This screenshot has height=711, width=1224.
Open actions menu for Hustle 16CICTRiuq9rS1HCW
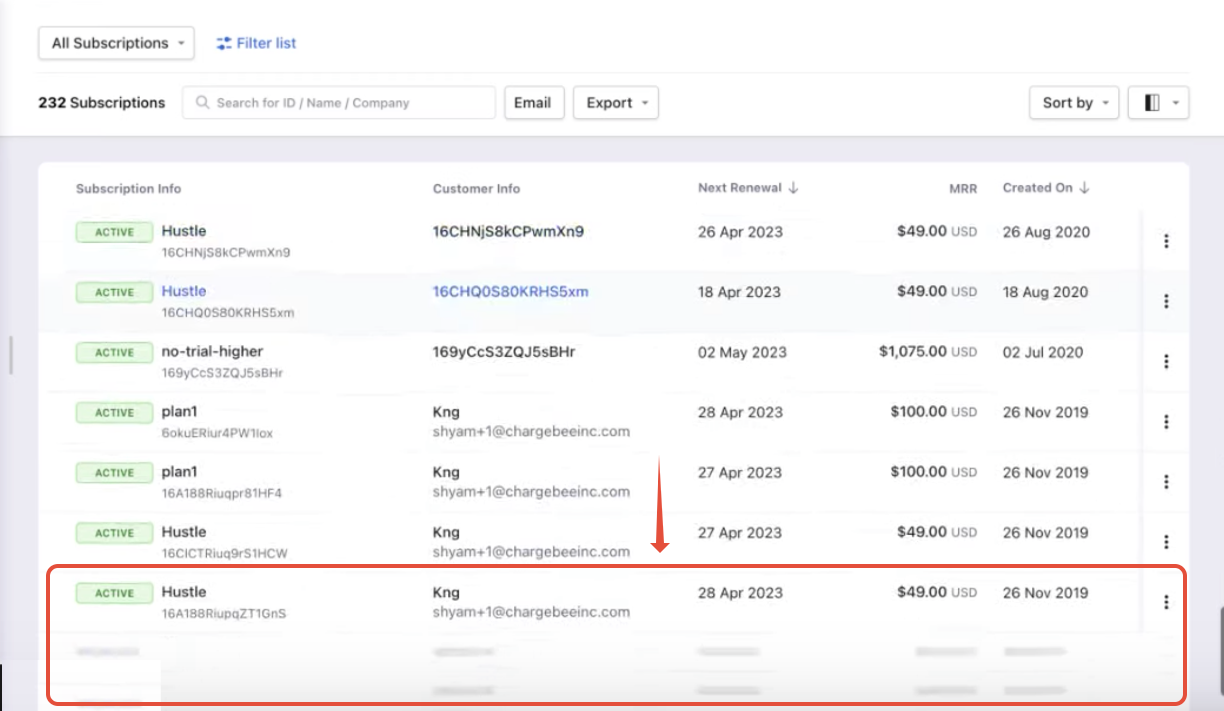tap(1166, 542)
